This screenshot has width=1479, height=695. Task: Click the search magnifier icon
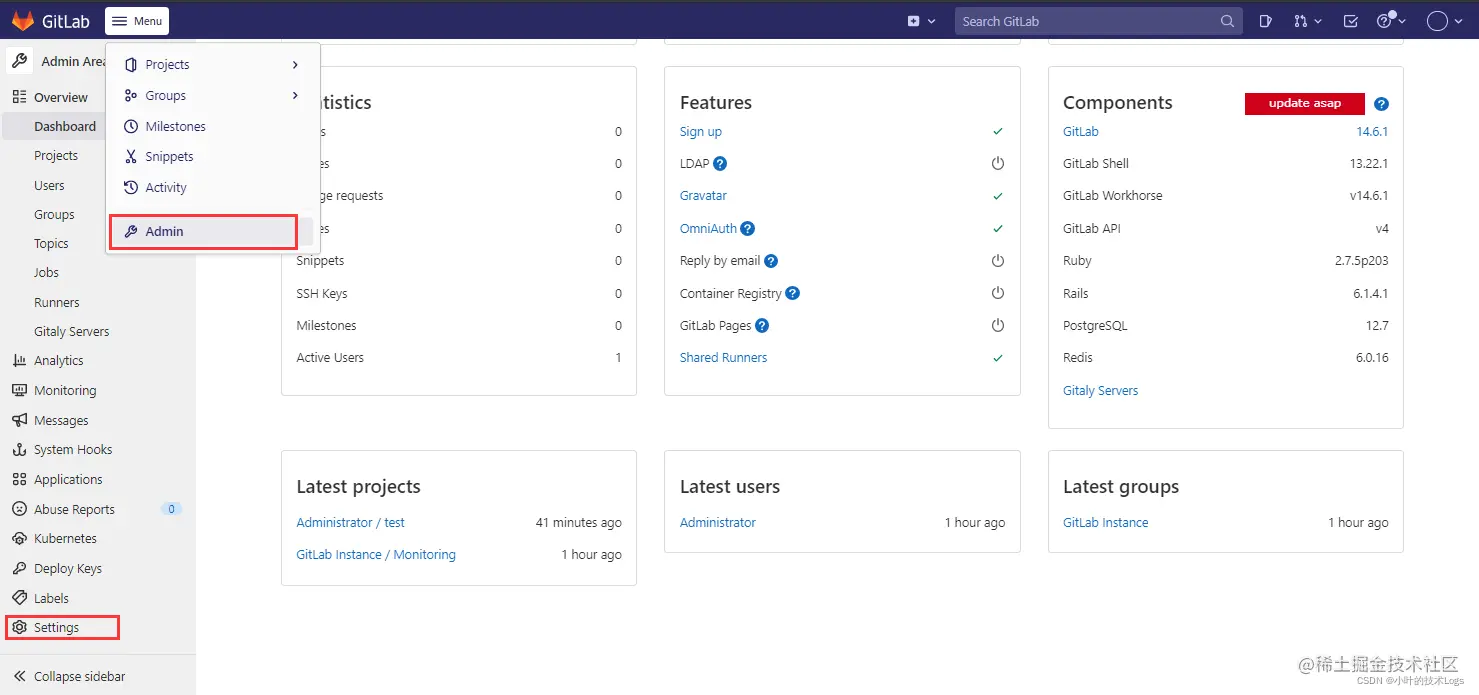(x=1227, y=21)
